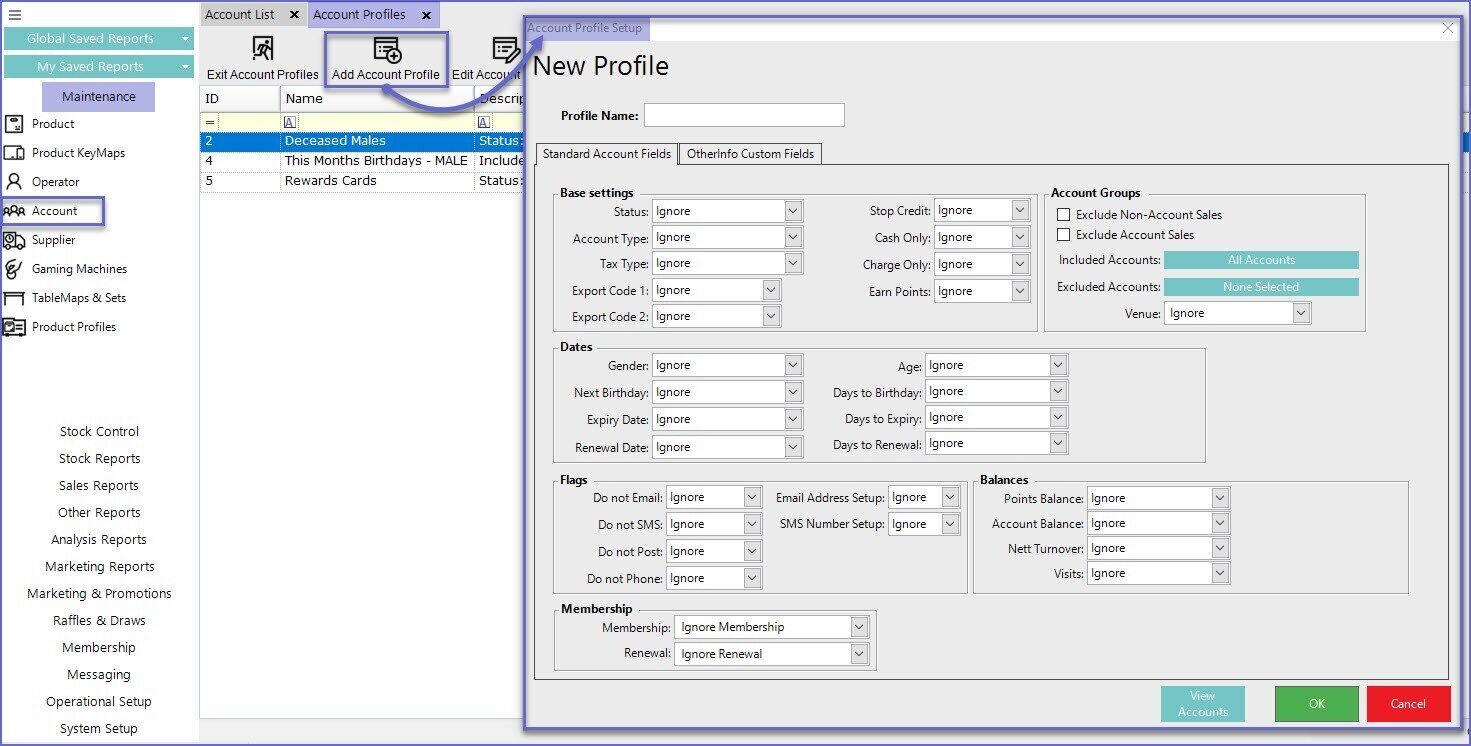Screen dimensions: 1471x746
Task: Click the Add Account Profile toolbar icon
Action: pos(386,51)
